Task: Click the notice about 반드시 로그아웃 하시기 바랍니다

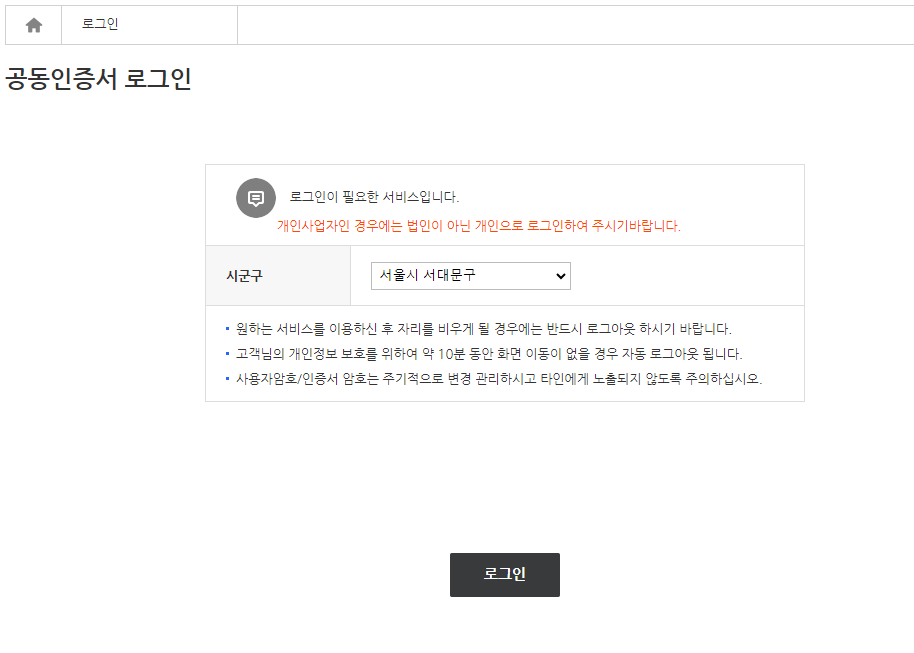Action: tap(483, 329)
